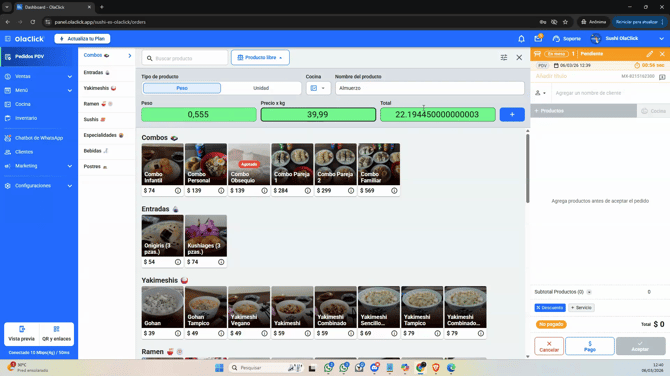Click the Precio x kg field
Image resolution: width=670 pixels, height=376 pixels.
pyautogui.click(x=318, y=115)
